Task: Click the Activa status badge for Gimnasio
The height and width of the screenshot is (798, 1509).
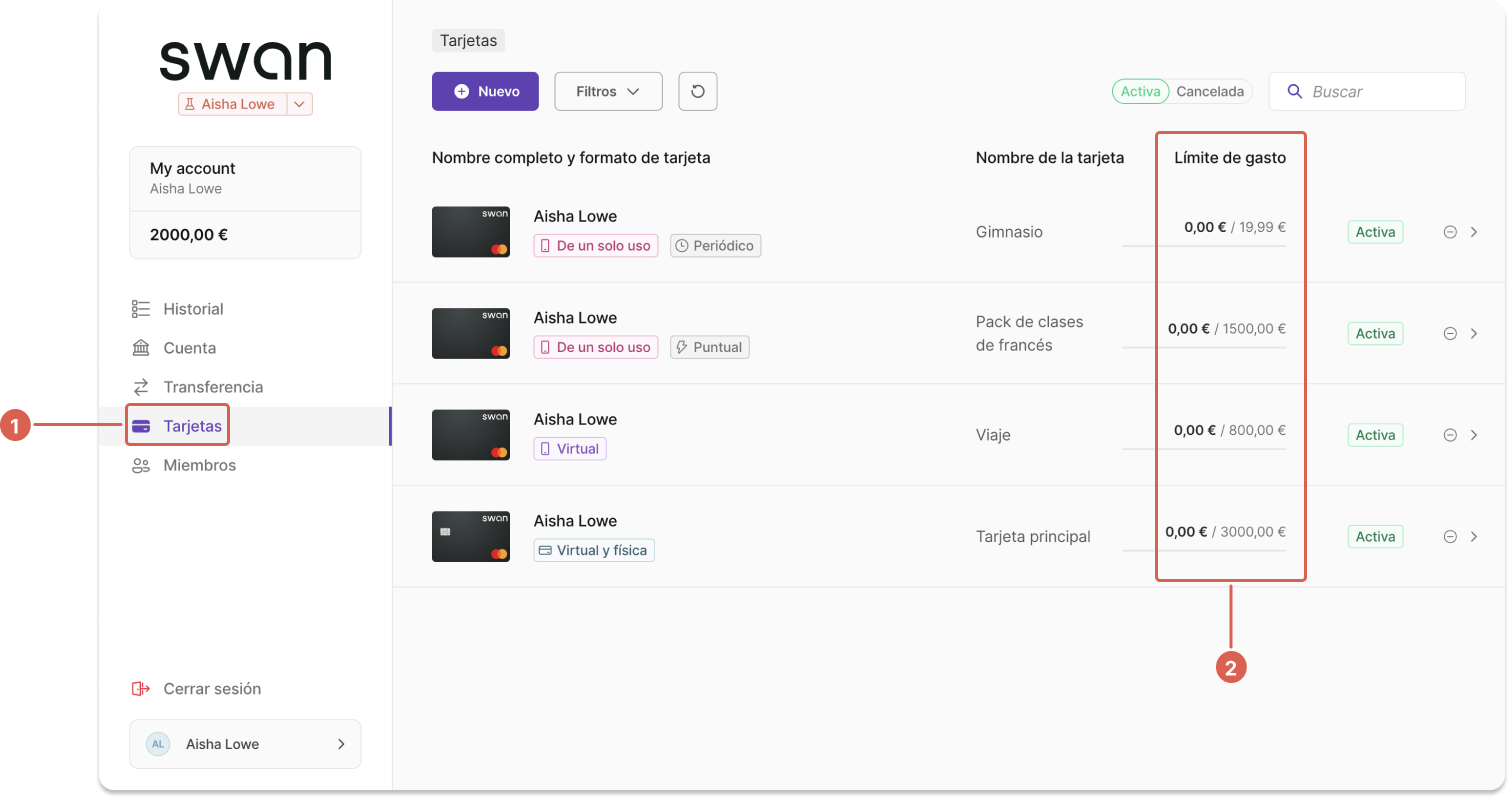Action: tap(1375, 232)
